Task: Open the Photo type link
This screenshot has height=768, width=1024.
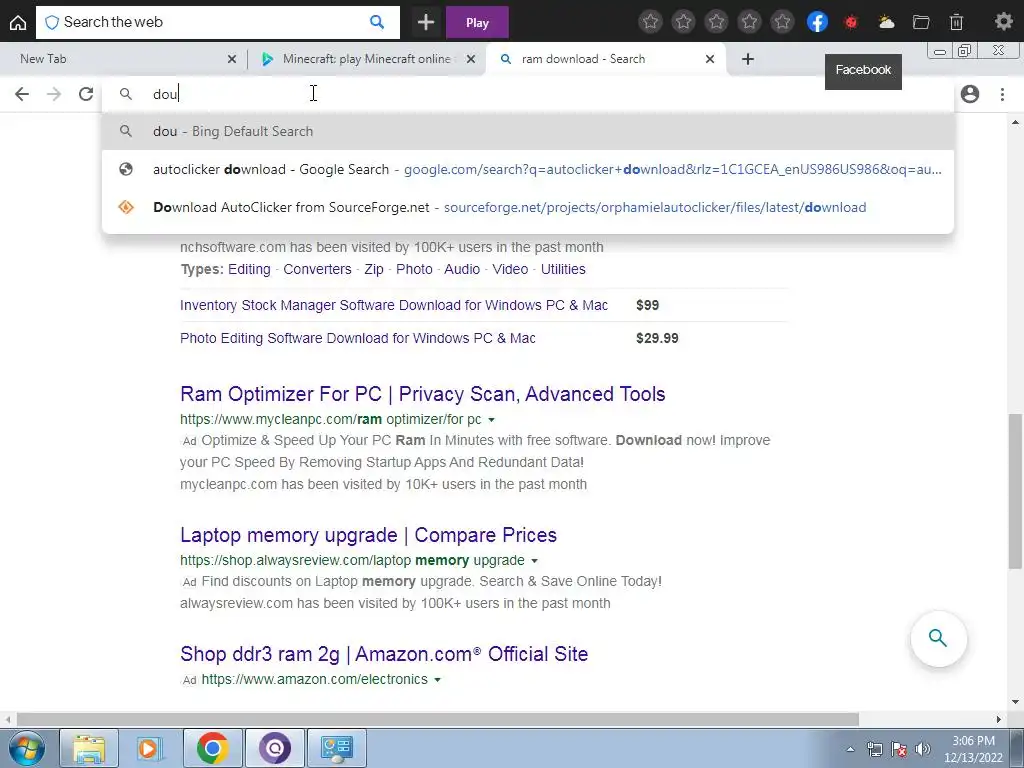Action: (x=414, y=269)
